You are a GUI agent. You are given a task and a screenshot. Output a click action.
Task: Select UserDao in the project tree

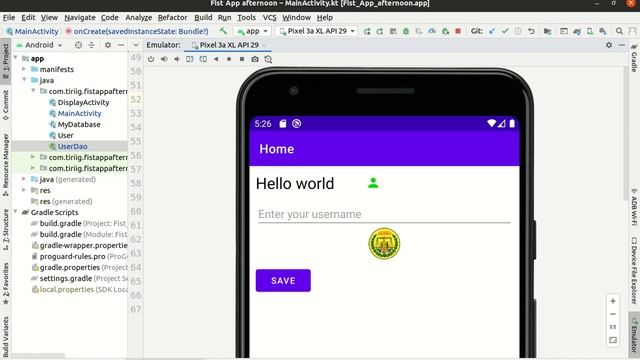(x=72, y=146)
